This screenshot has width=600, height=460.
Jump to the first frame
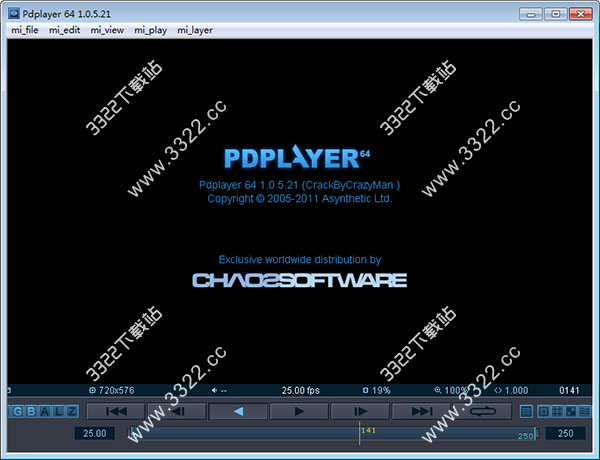click(116, 411)
